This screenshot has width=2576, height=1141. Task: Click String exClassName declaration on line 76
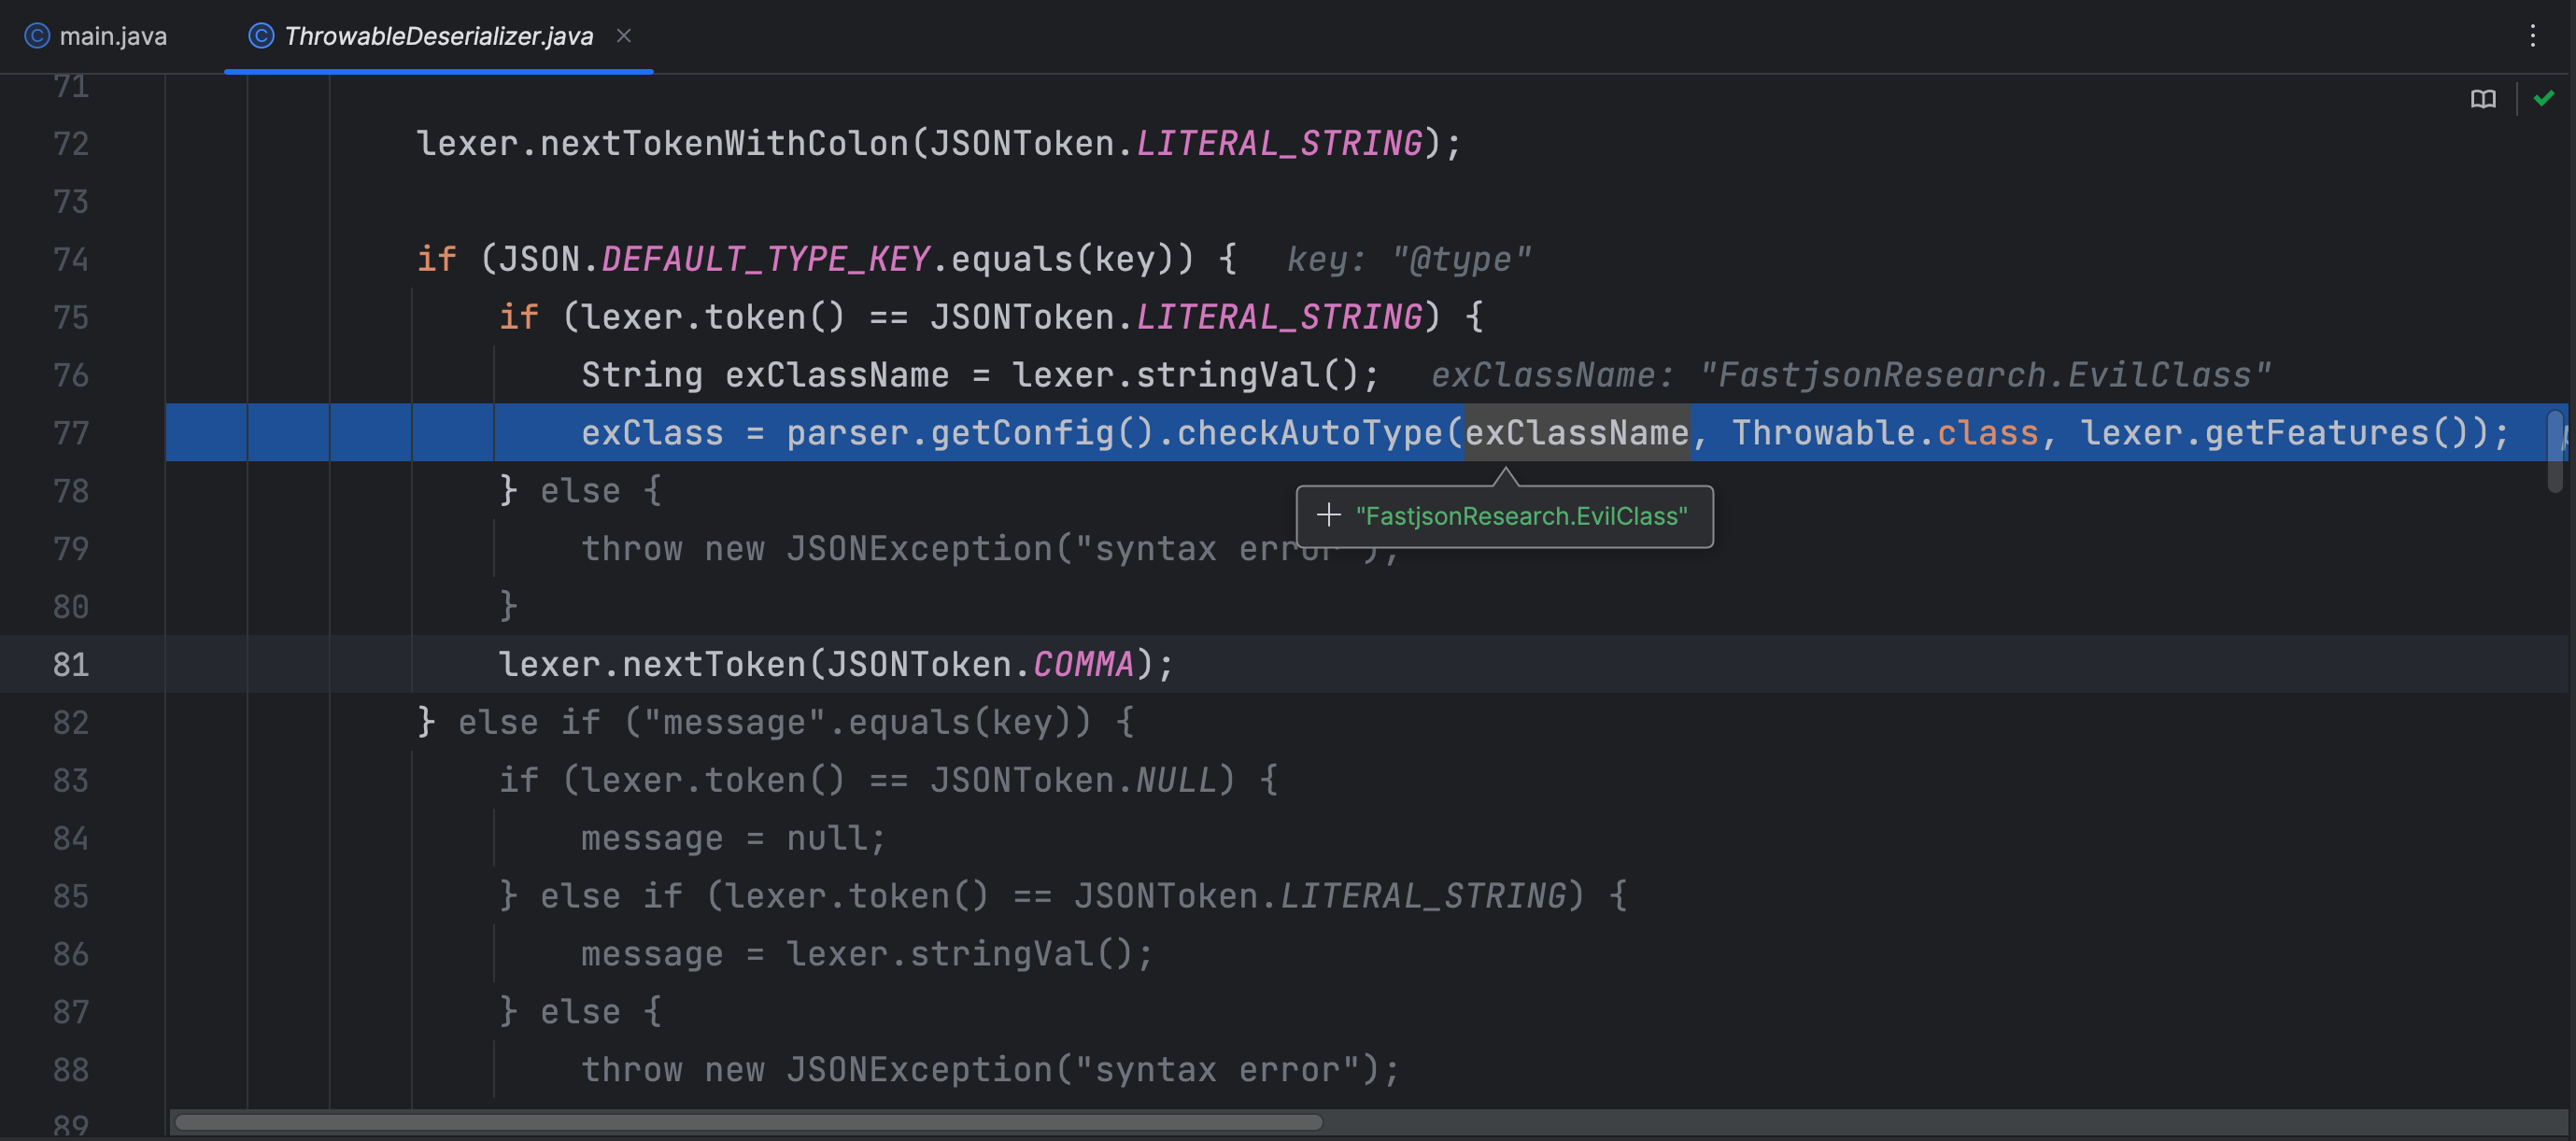[x=765, y=375]
